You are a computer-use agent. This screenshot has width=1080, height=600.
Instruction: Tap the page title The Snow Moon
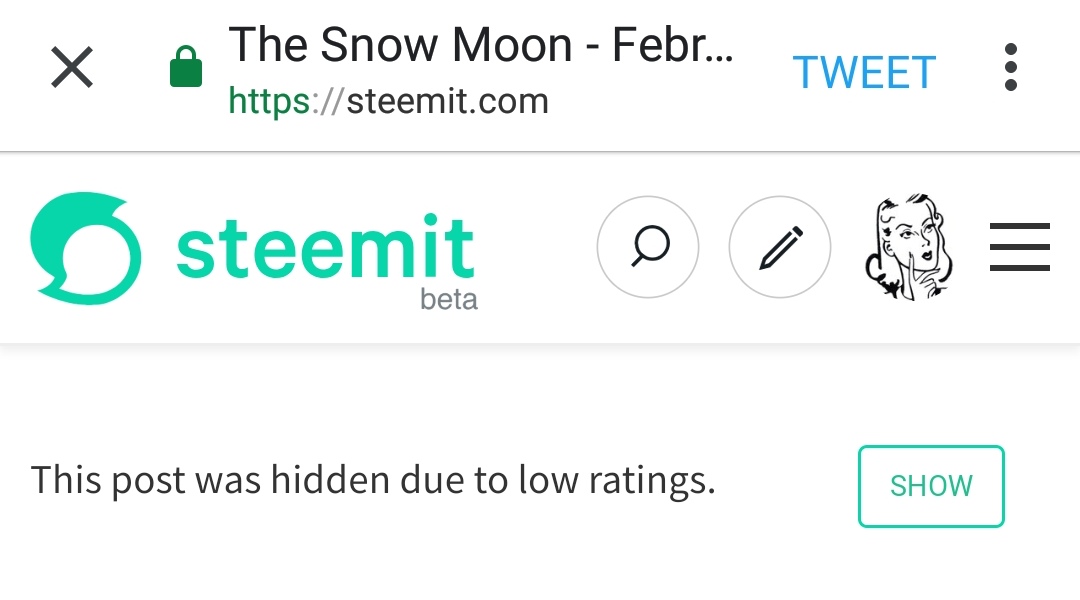click(400, 45)
